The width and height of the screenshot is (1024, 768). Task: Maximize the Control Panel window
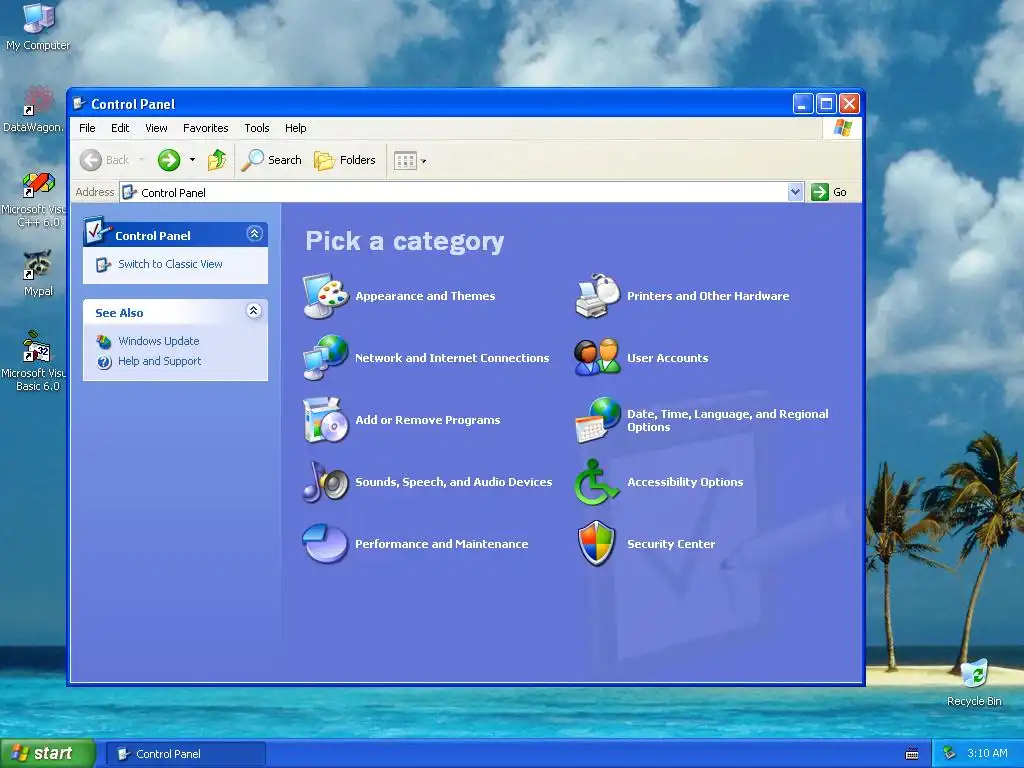coord(826,103)
